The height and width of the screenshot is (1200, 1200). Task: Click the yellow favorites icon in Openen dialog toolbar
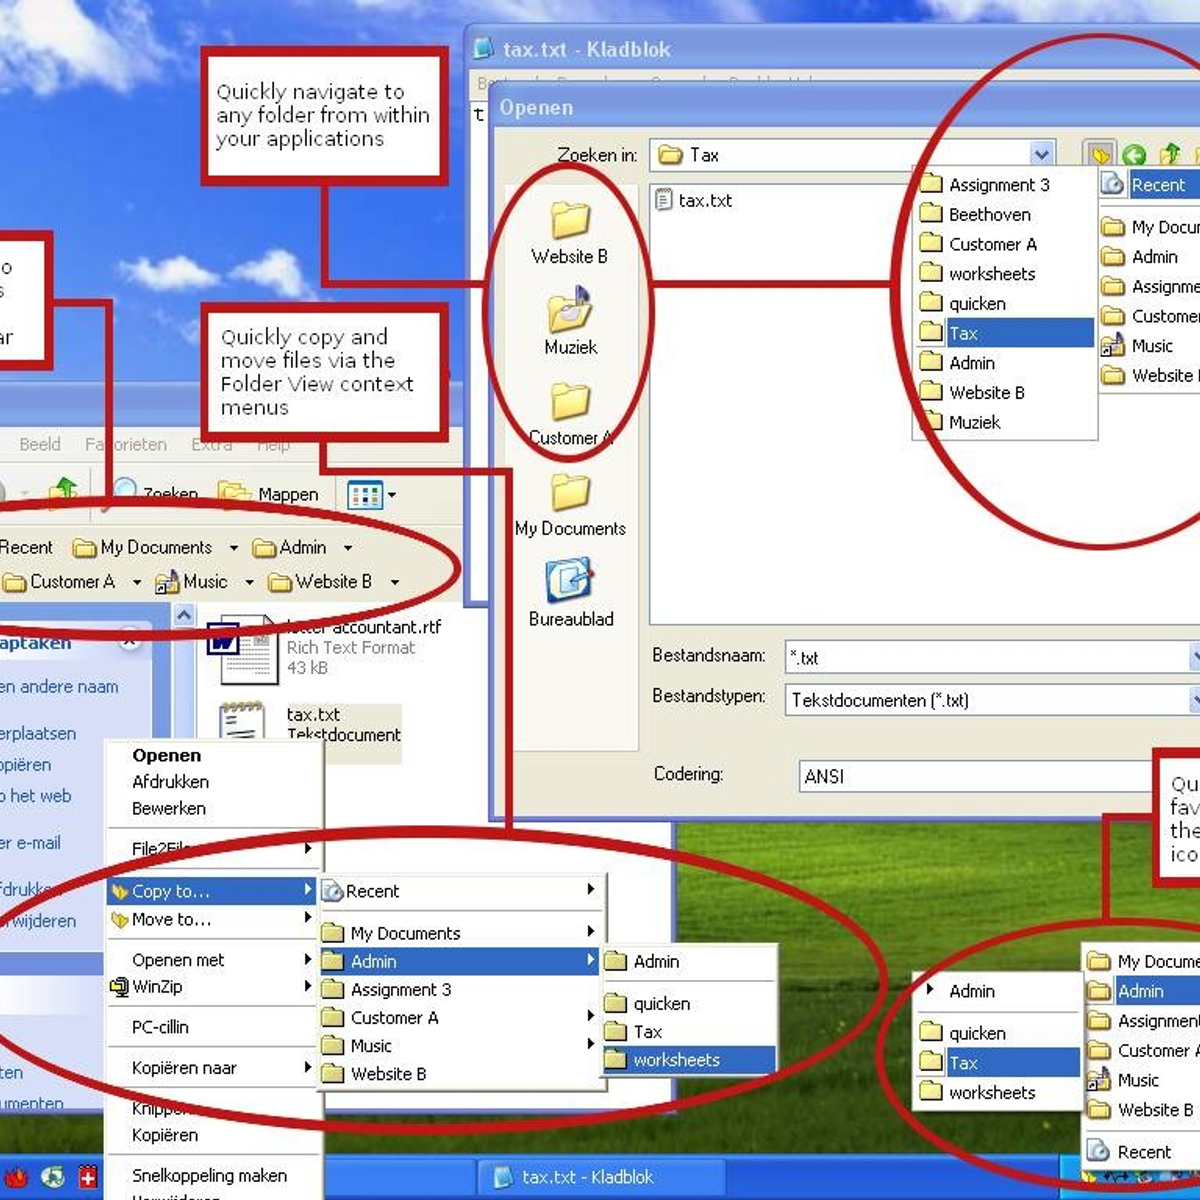(x=1100, y=155)
